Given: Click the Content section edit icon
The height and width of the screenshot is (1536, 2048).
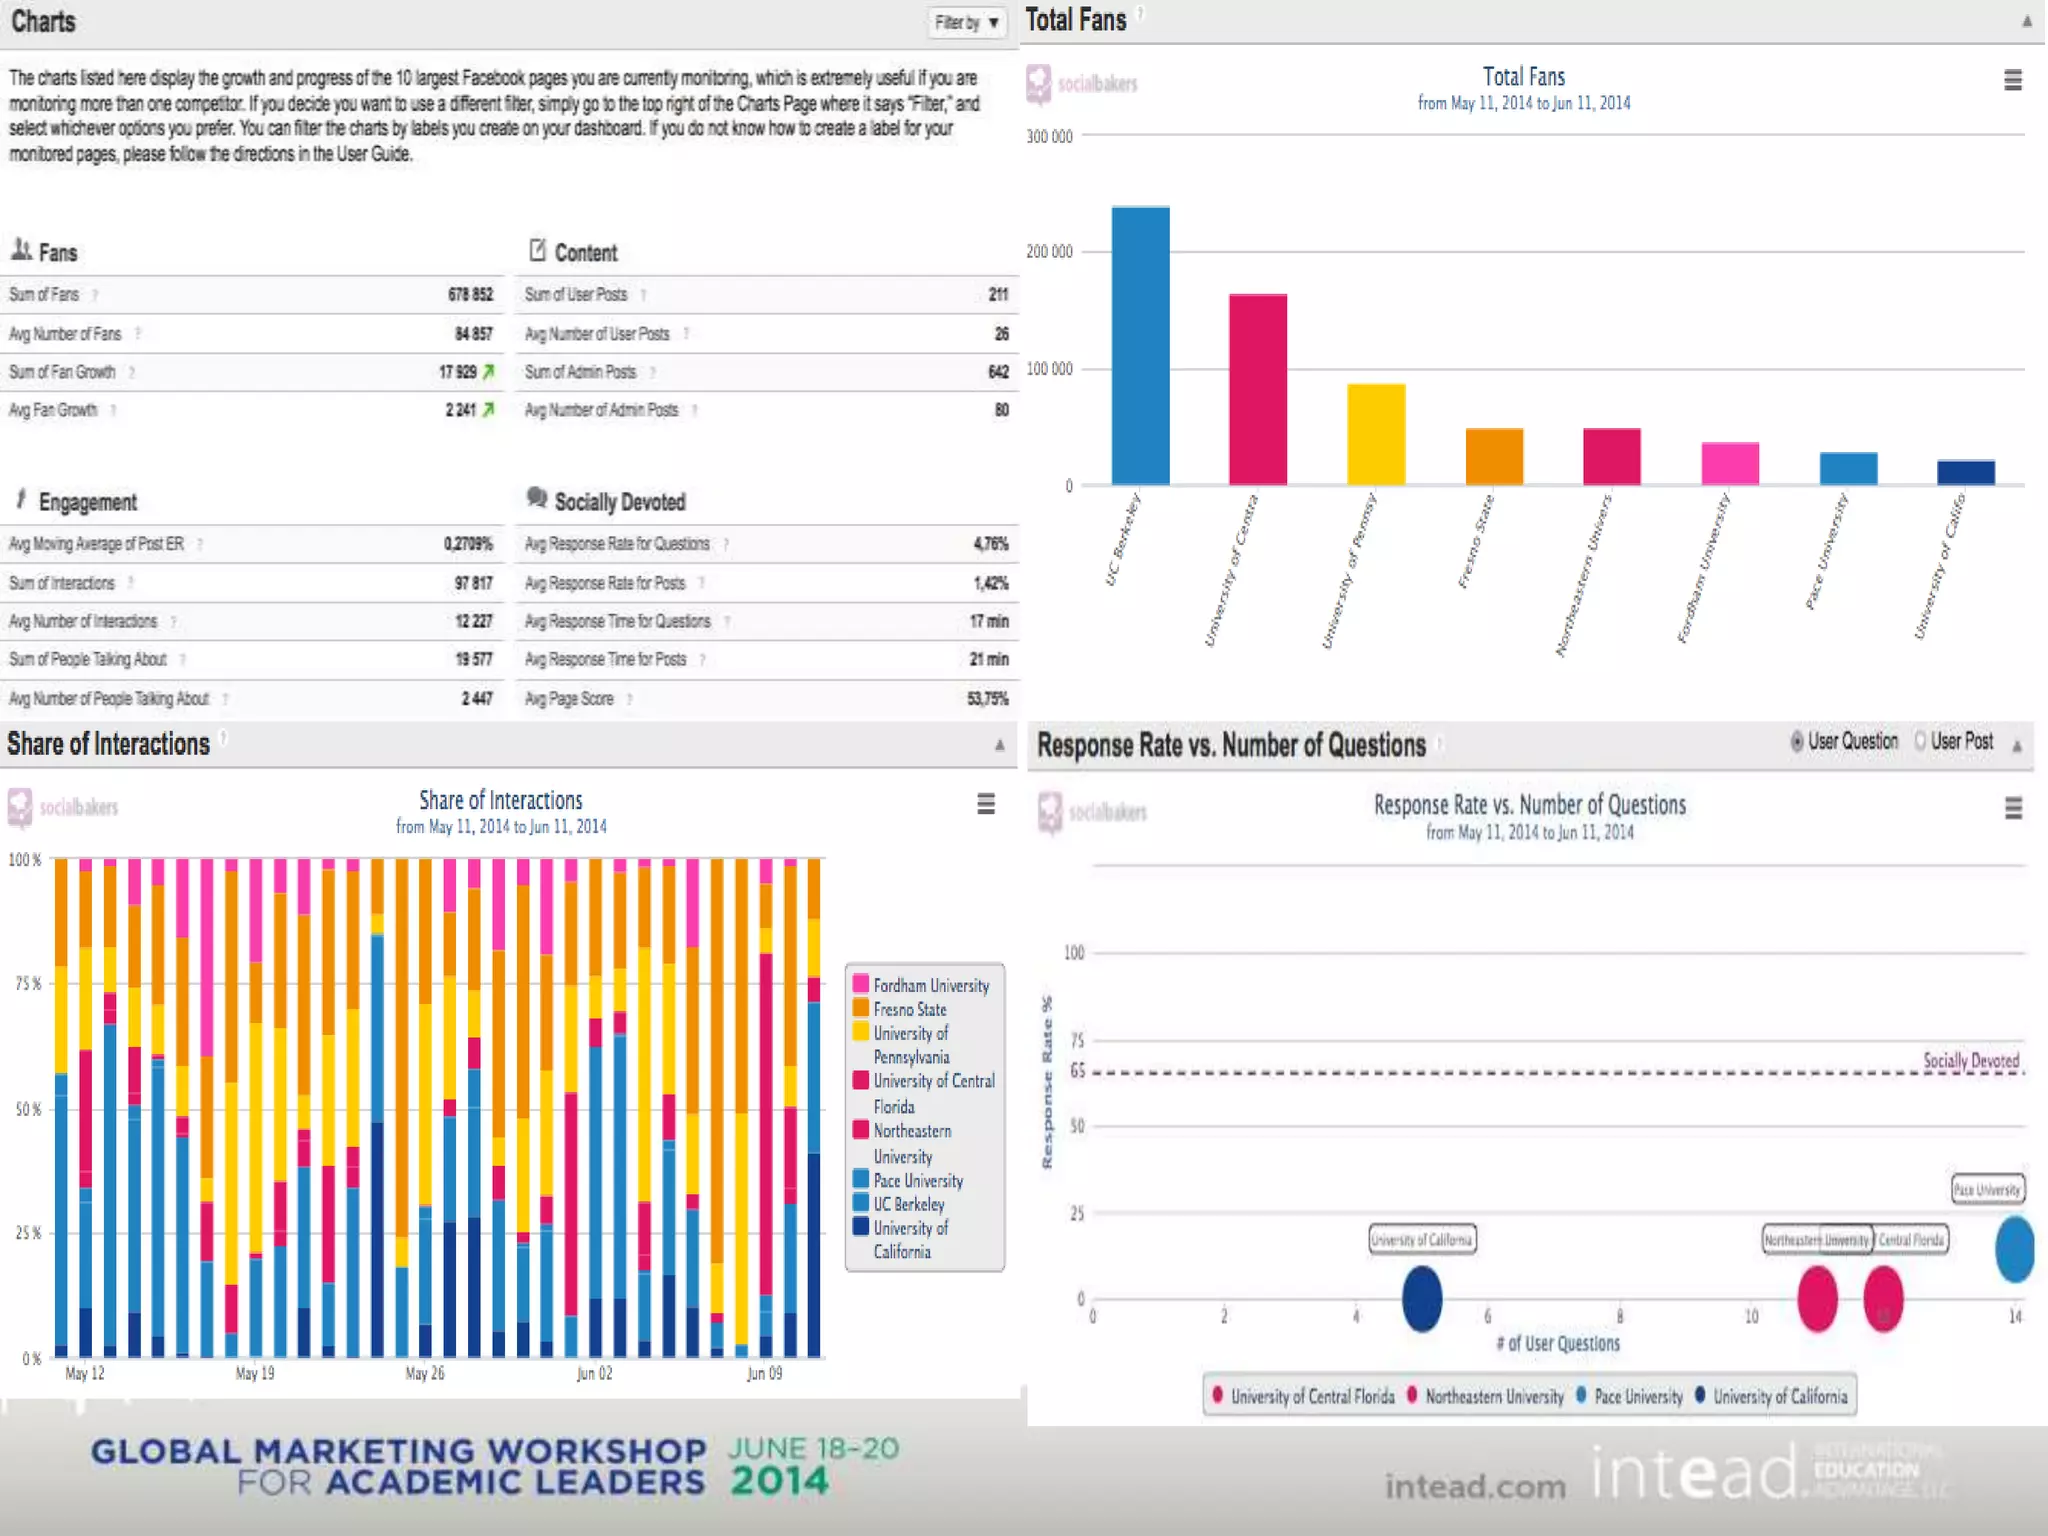Looking at the screenshot, I should pyautogui.click(x=537, y=250).
